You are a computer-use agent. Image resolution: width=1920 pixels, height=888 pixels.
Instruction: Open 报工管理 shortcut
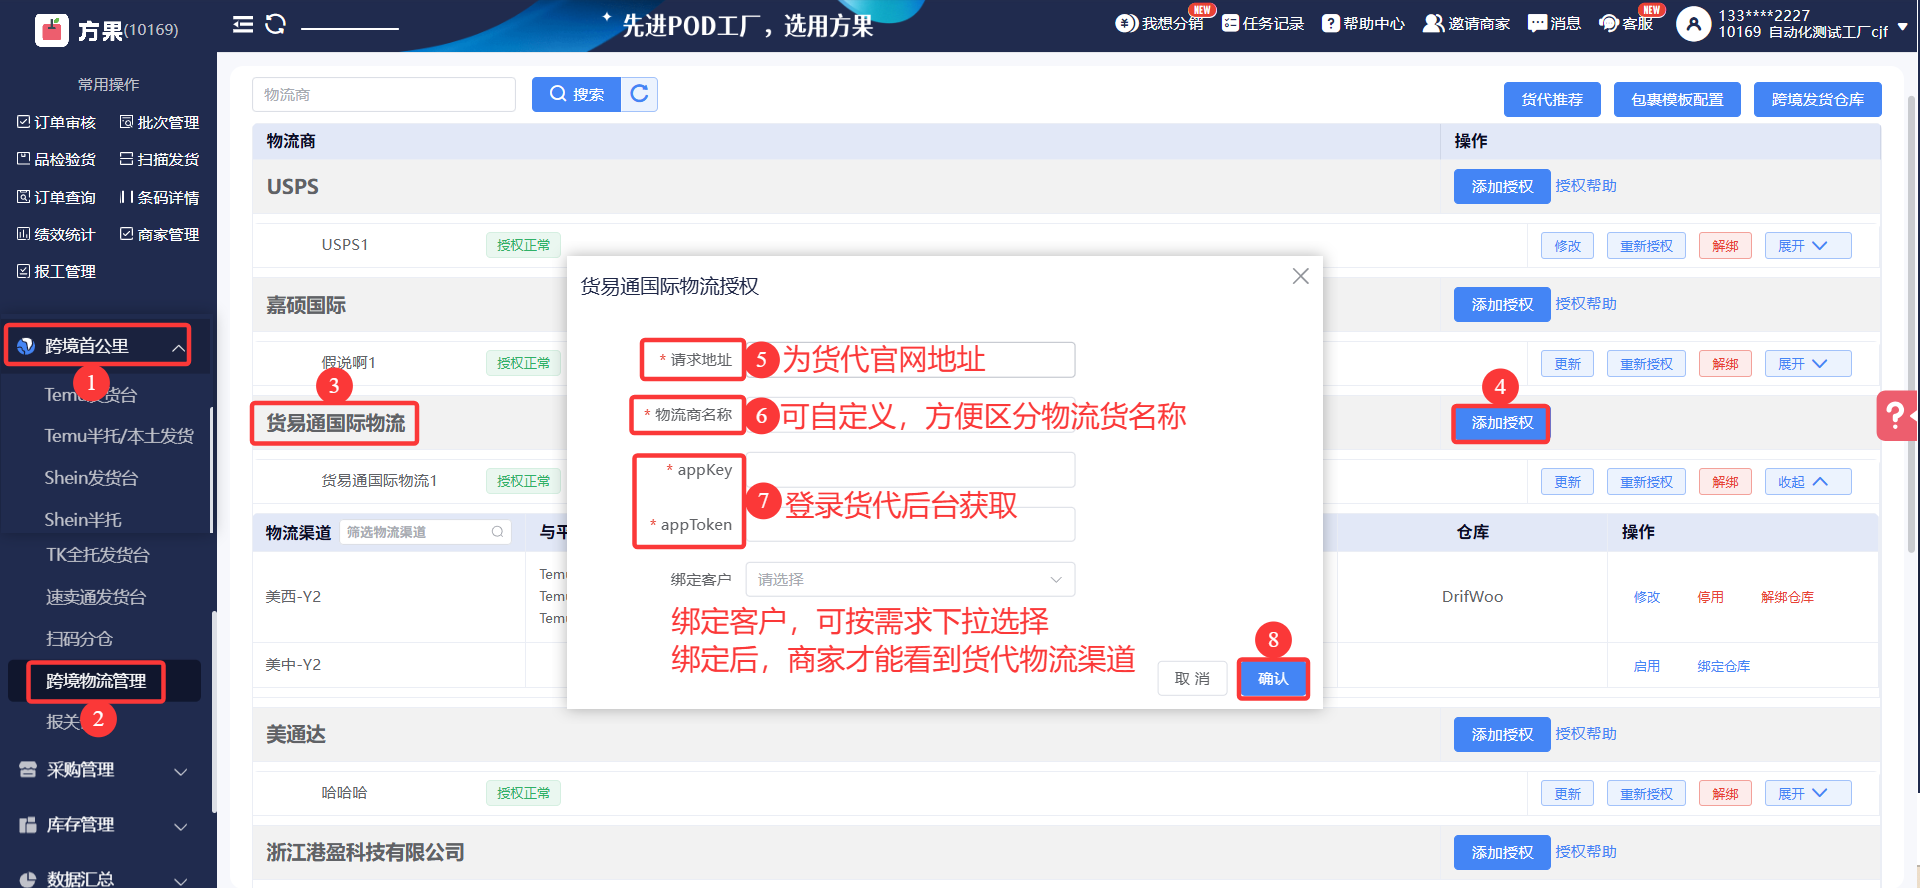(x=57, y=271)
